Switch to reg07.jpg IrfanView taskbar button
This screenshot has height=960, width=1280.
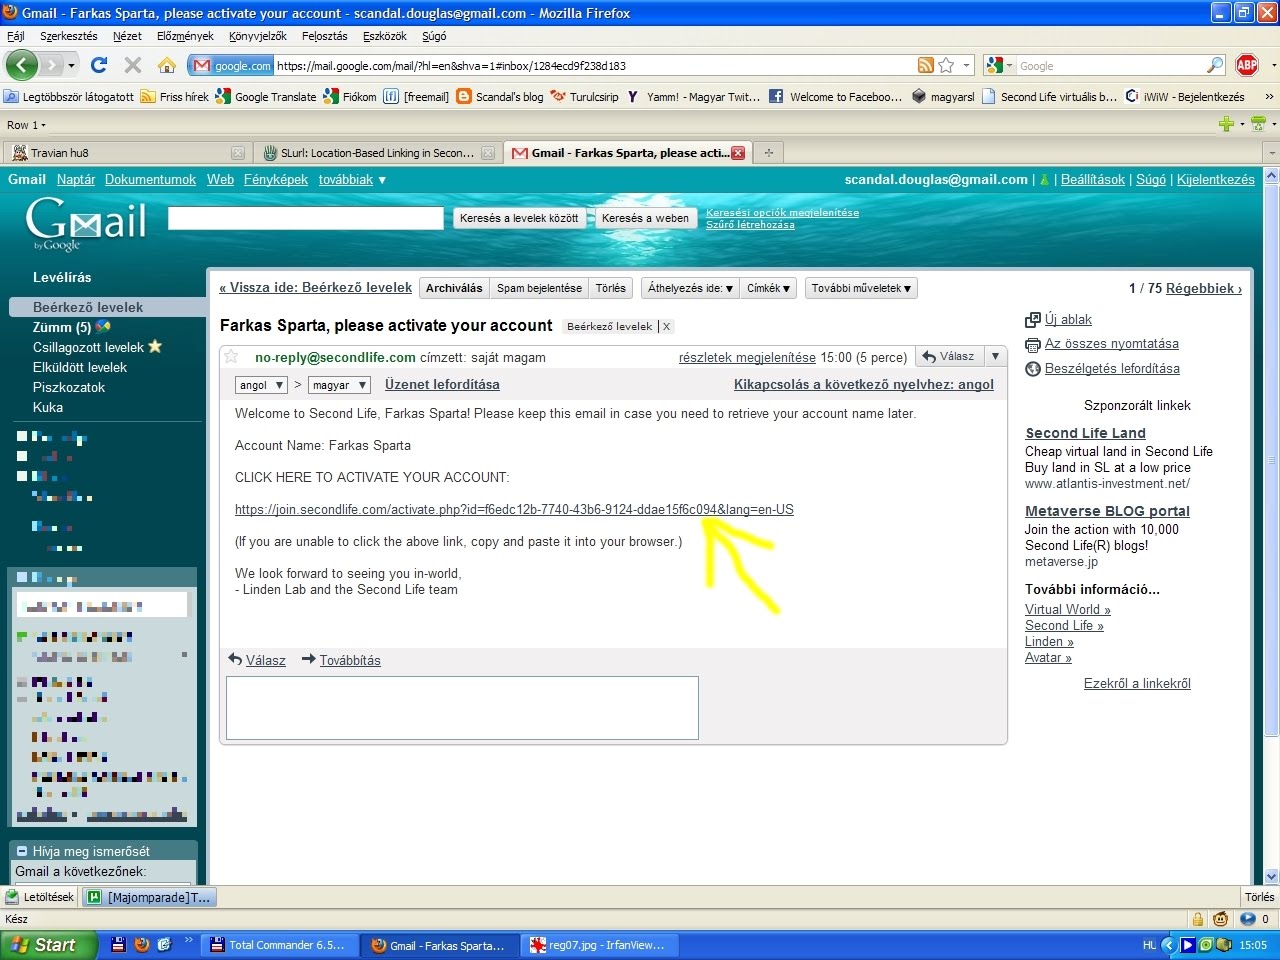(601, 945)
